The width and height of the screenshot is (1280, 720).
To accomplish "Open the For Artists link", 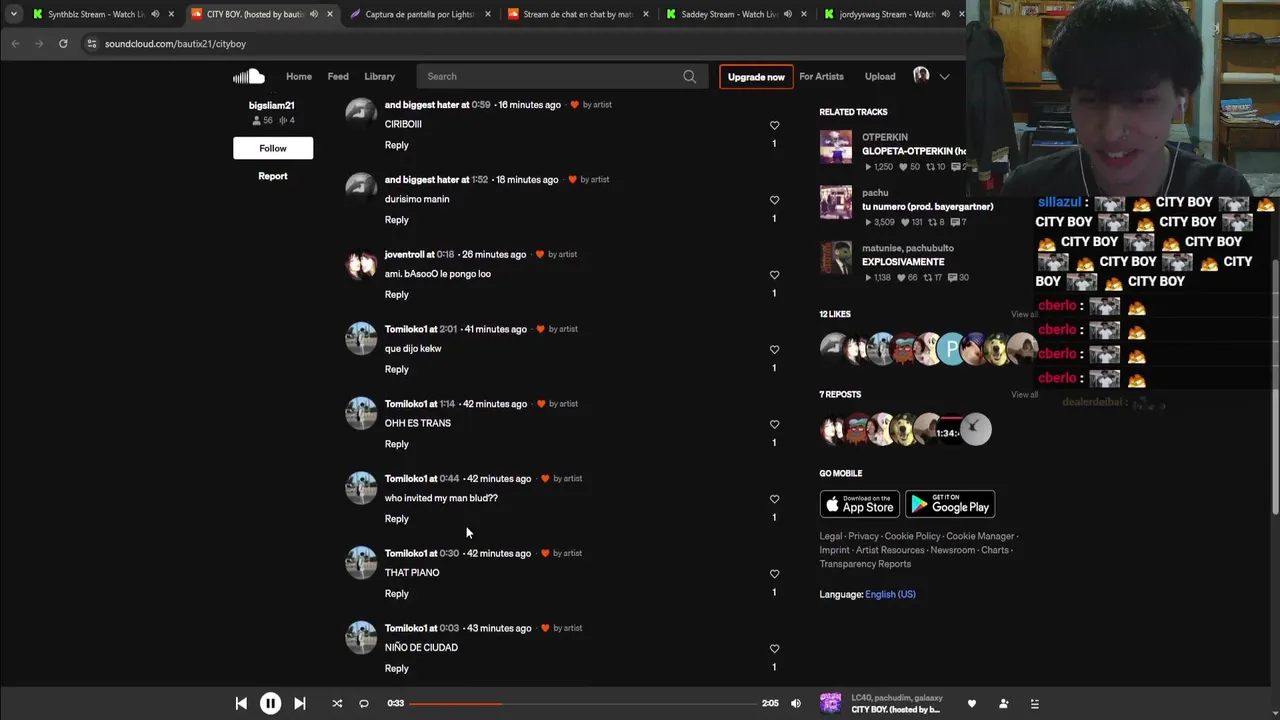I will pos(821,77).
